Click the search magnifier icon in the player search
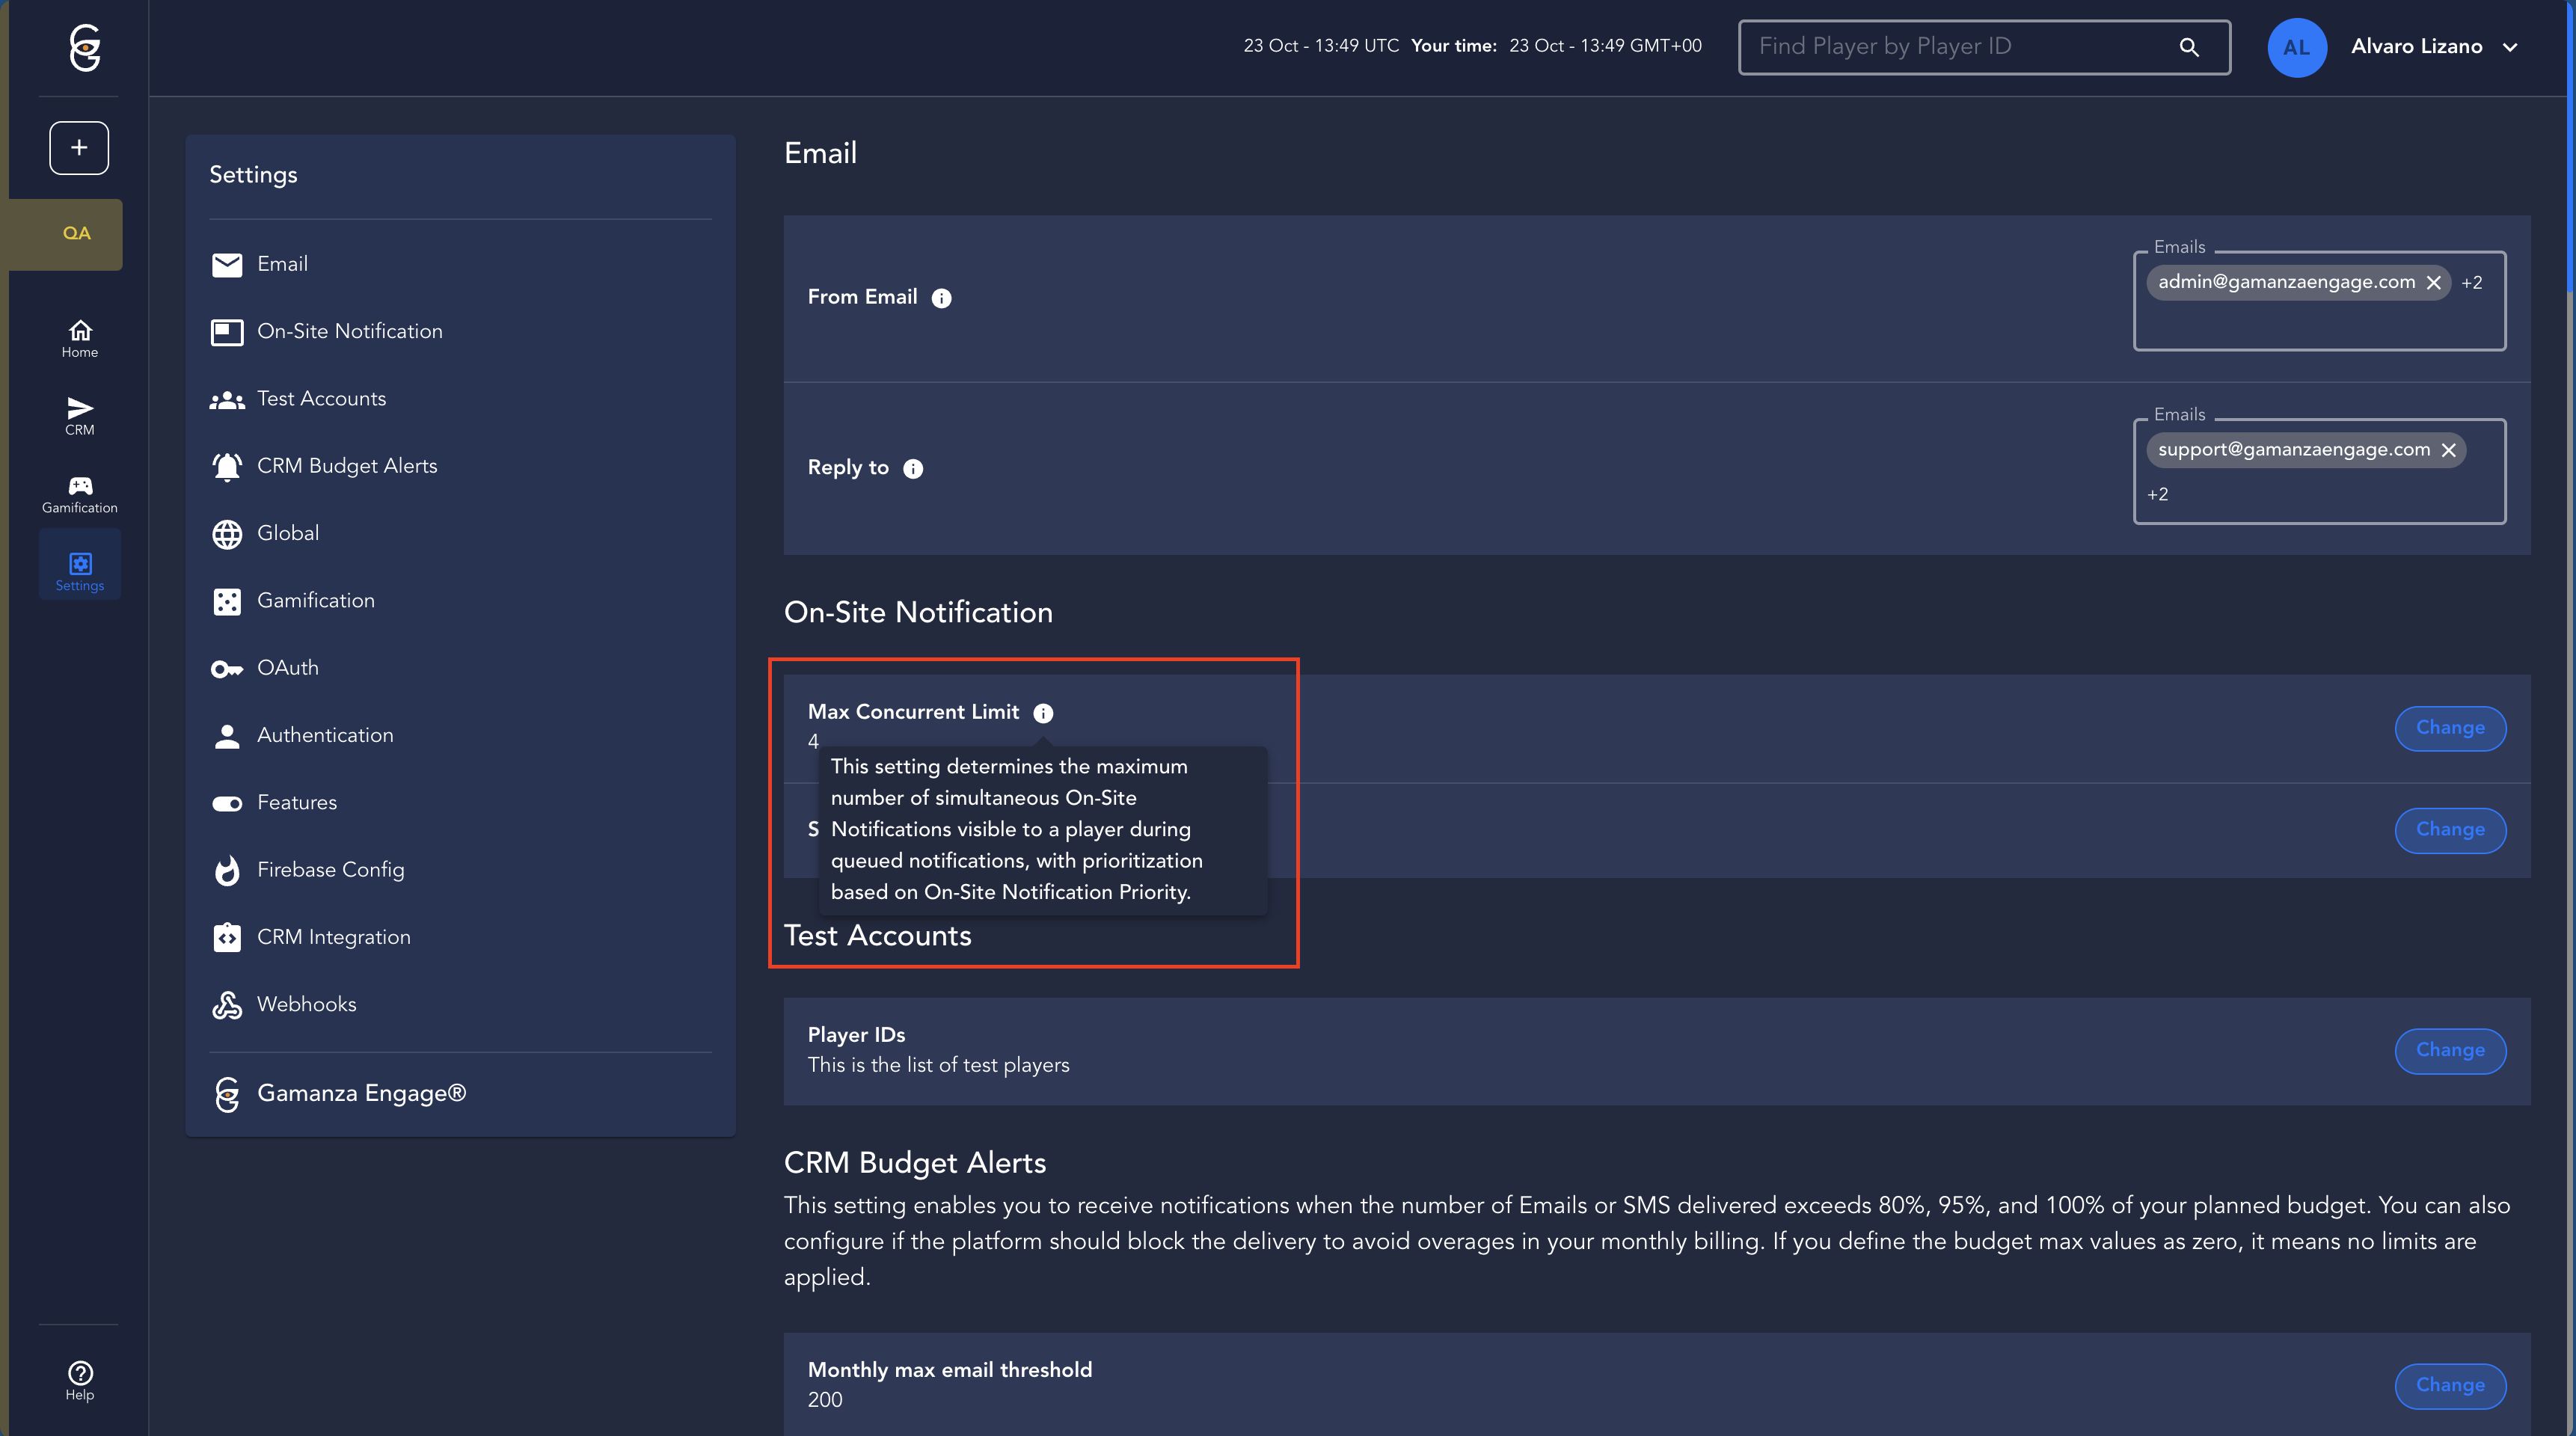This screenshot has height=1436, width=2576. [2188, 47]
